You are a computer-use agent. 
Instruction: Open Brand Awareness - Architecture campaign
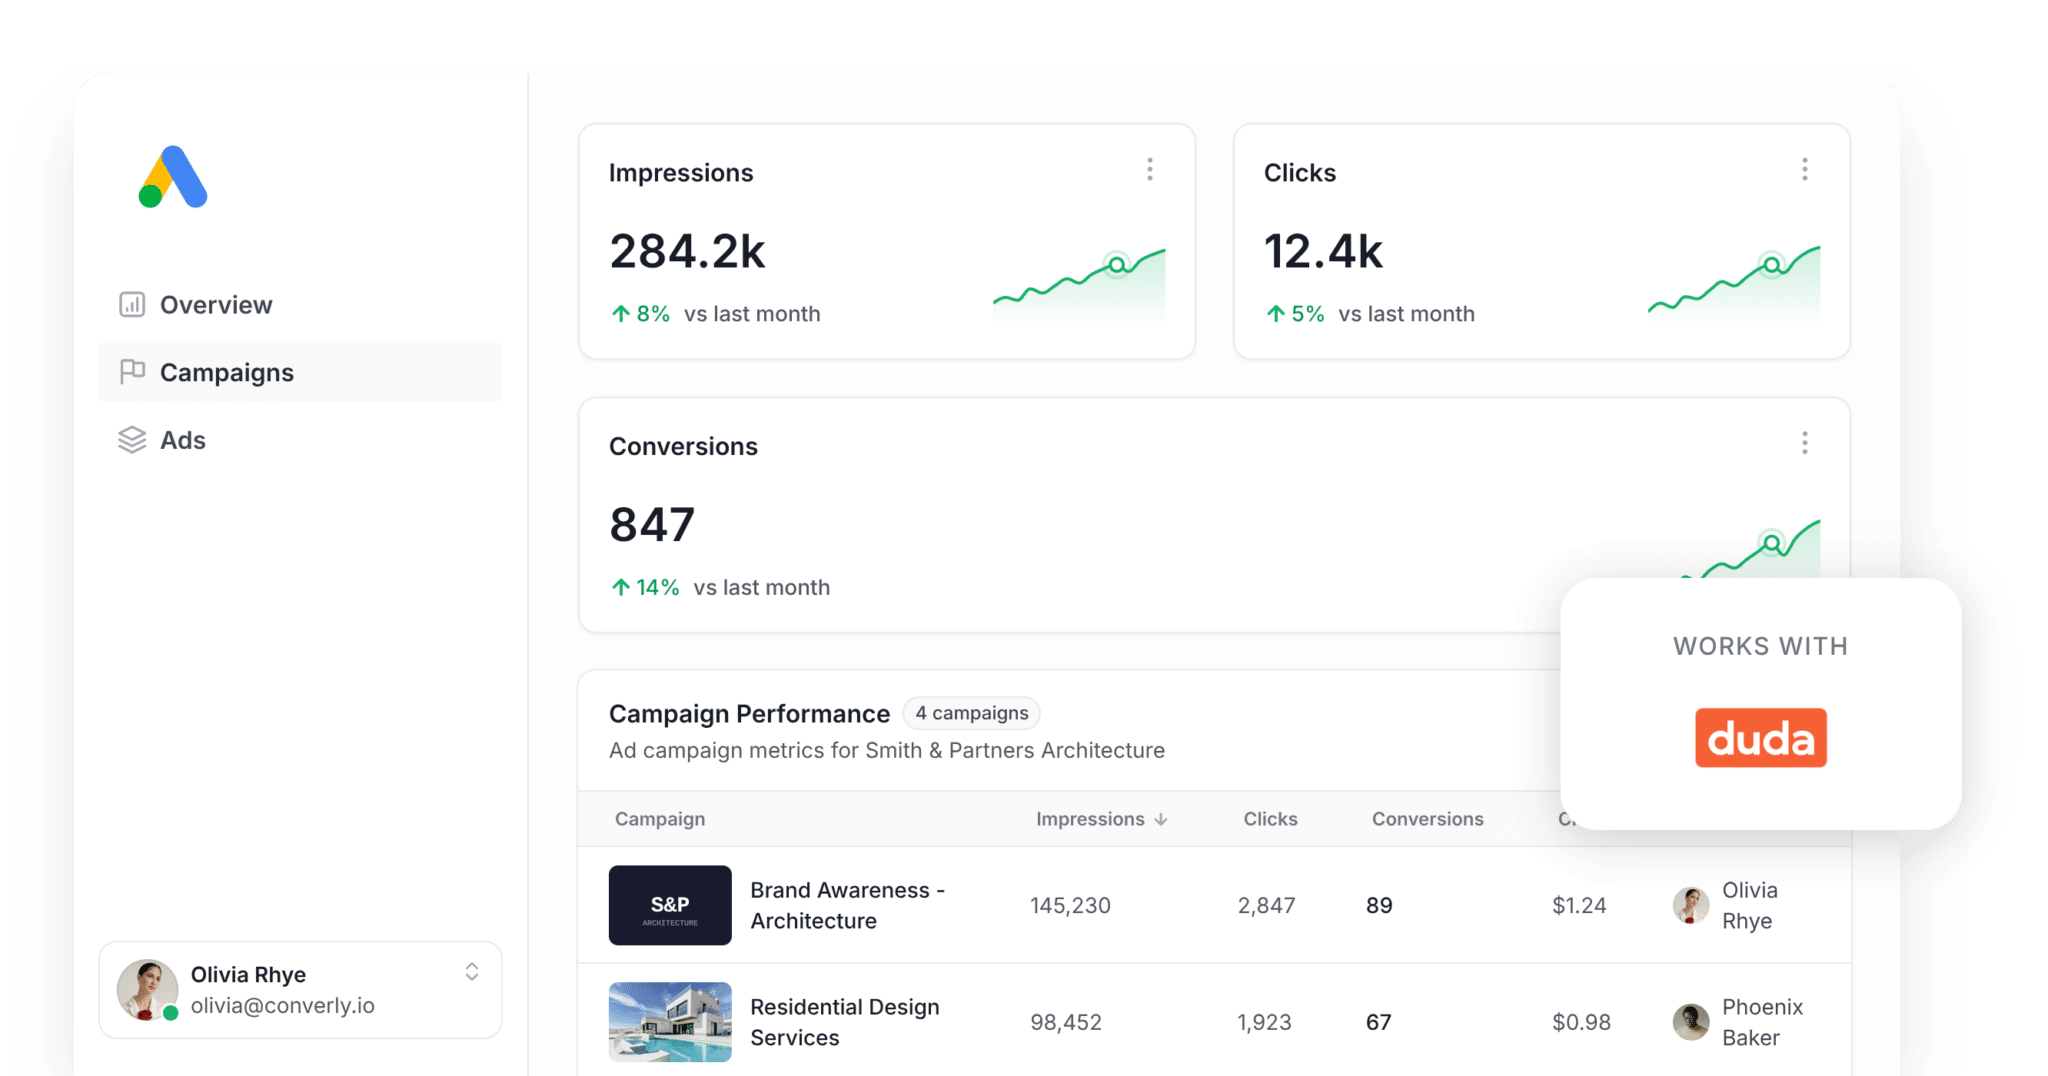[x=848, y=905]
